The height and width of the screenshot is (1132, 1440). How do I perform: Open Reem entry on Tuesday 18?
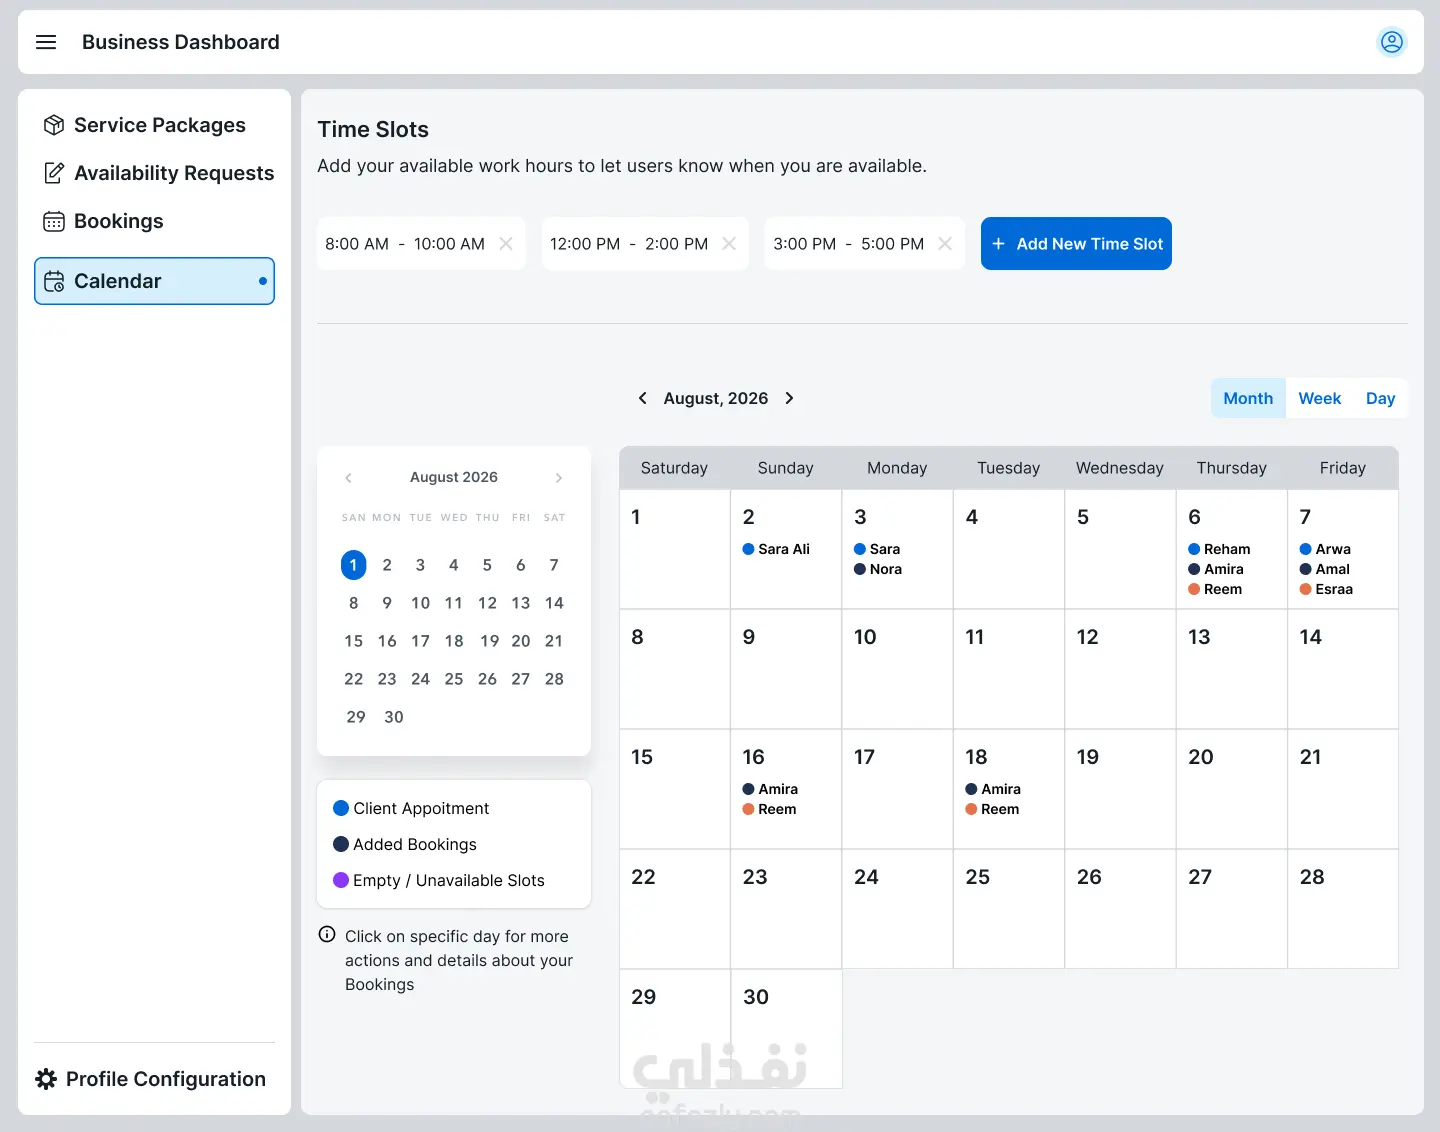[x=992, y=809]
